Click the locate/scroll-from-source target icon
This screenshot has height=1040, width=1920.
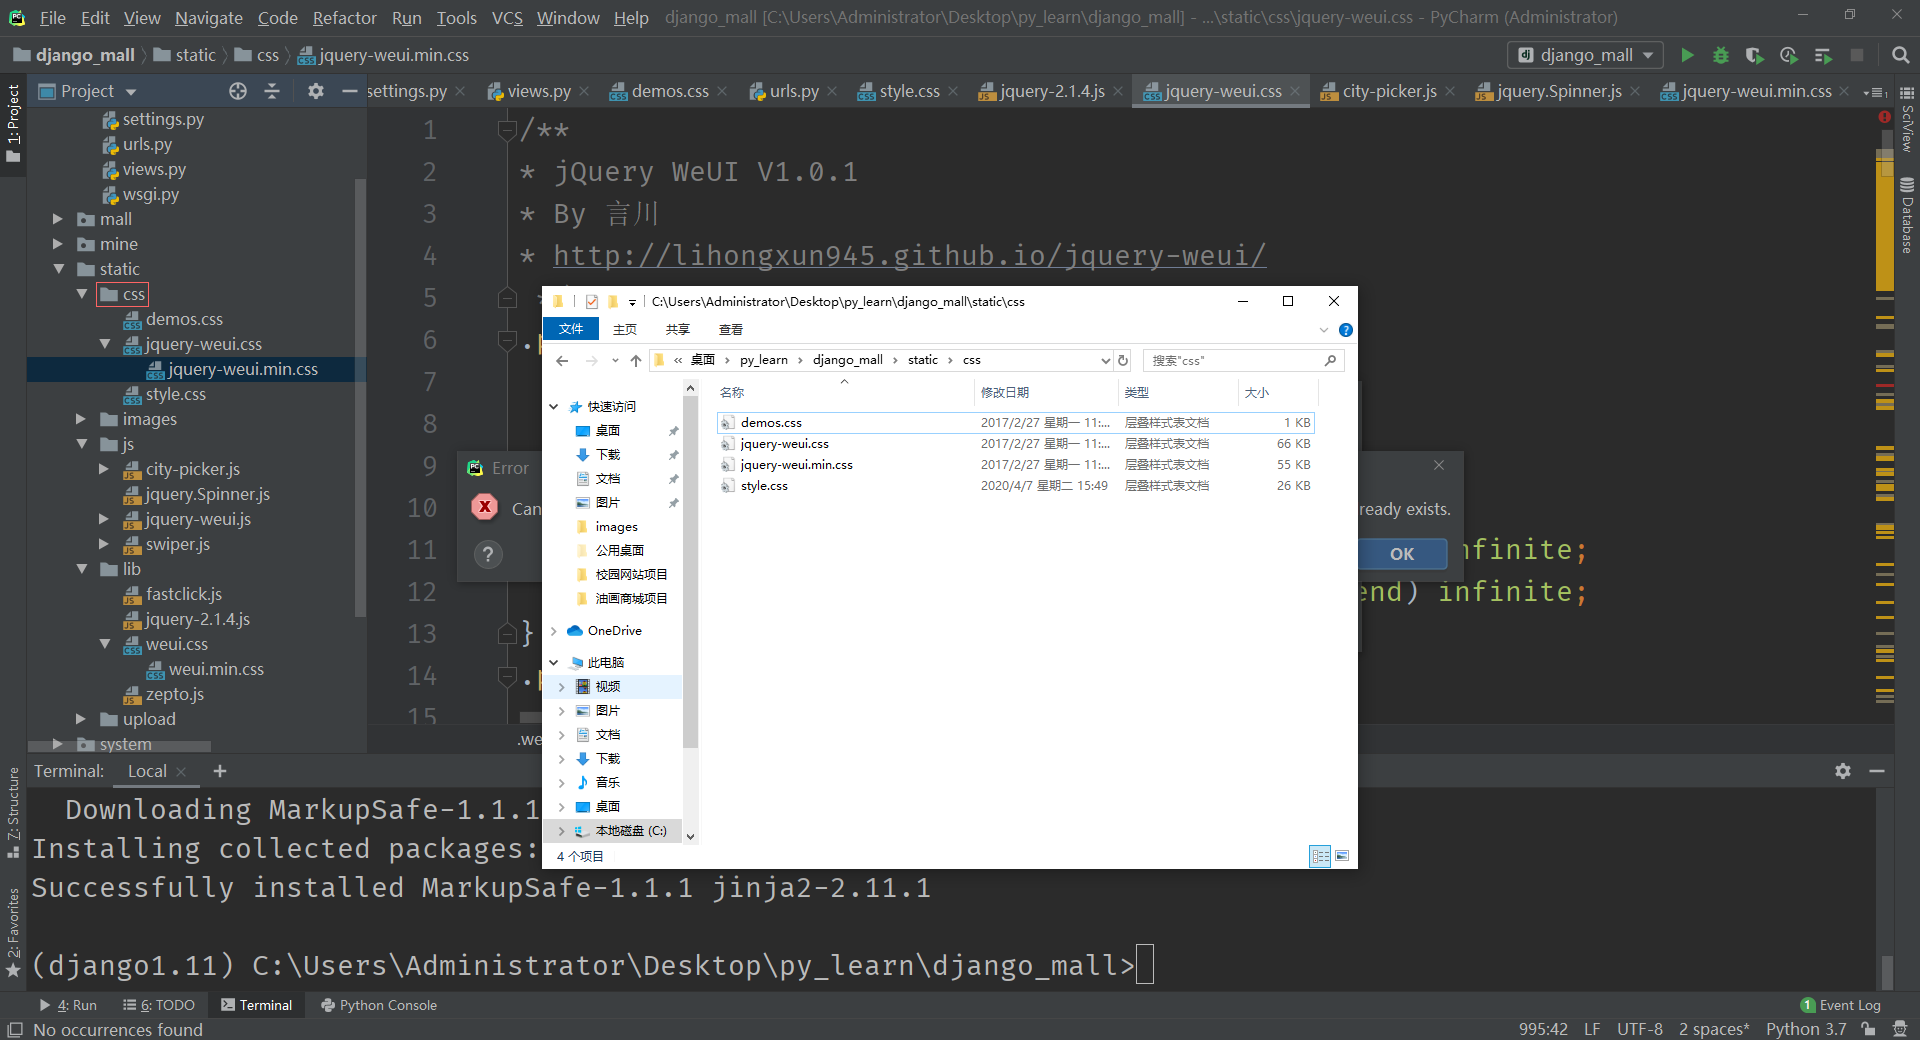pyautogui.click(x=238, y=91)
